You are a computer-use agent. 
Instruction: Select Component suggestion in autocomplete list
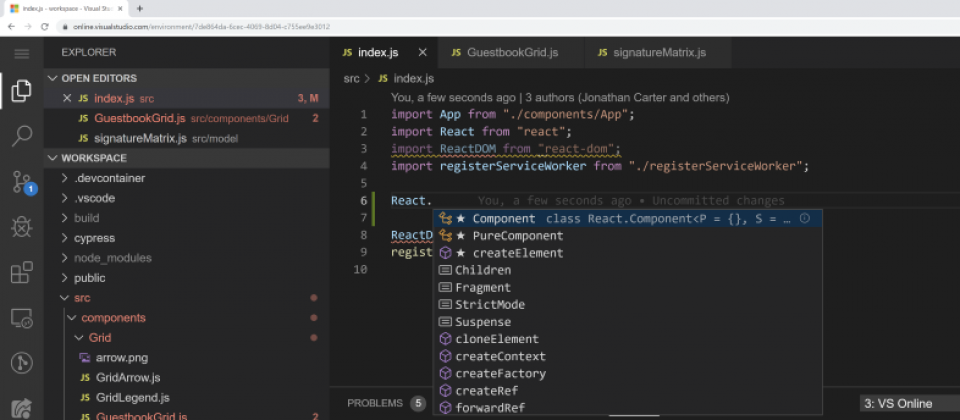pyautogui.click(x=628, y=219)
